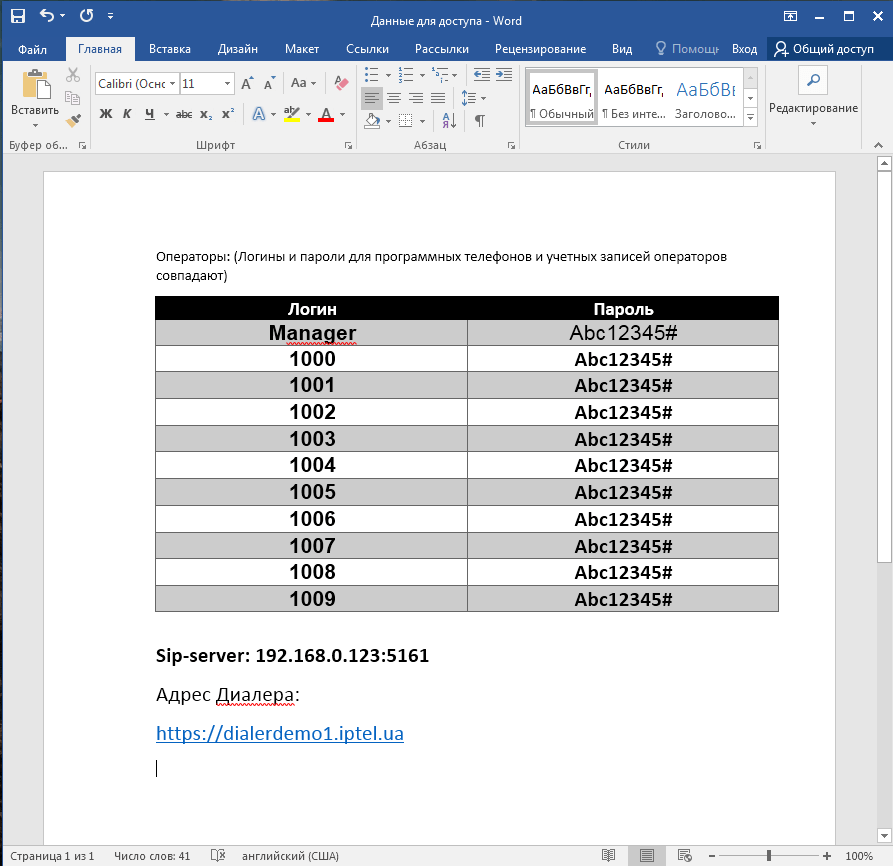Viewport: 893px width, 866px height.
Task: Apply the Заголовок 1 style
Action: 706,97
